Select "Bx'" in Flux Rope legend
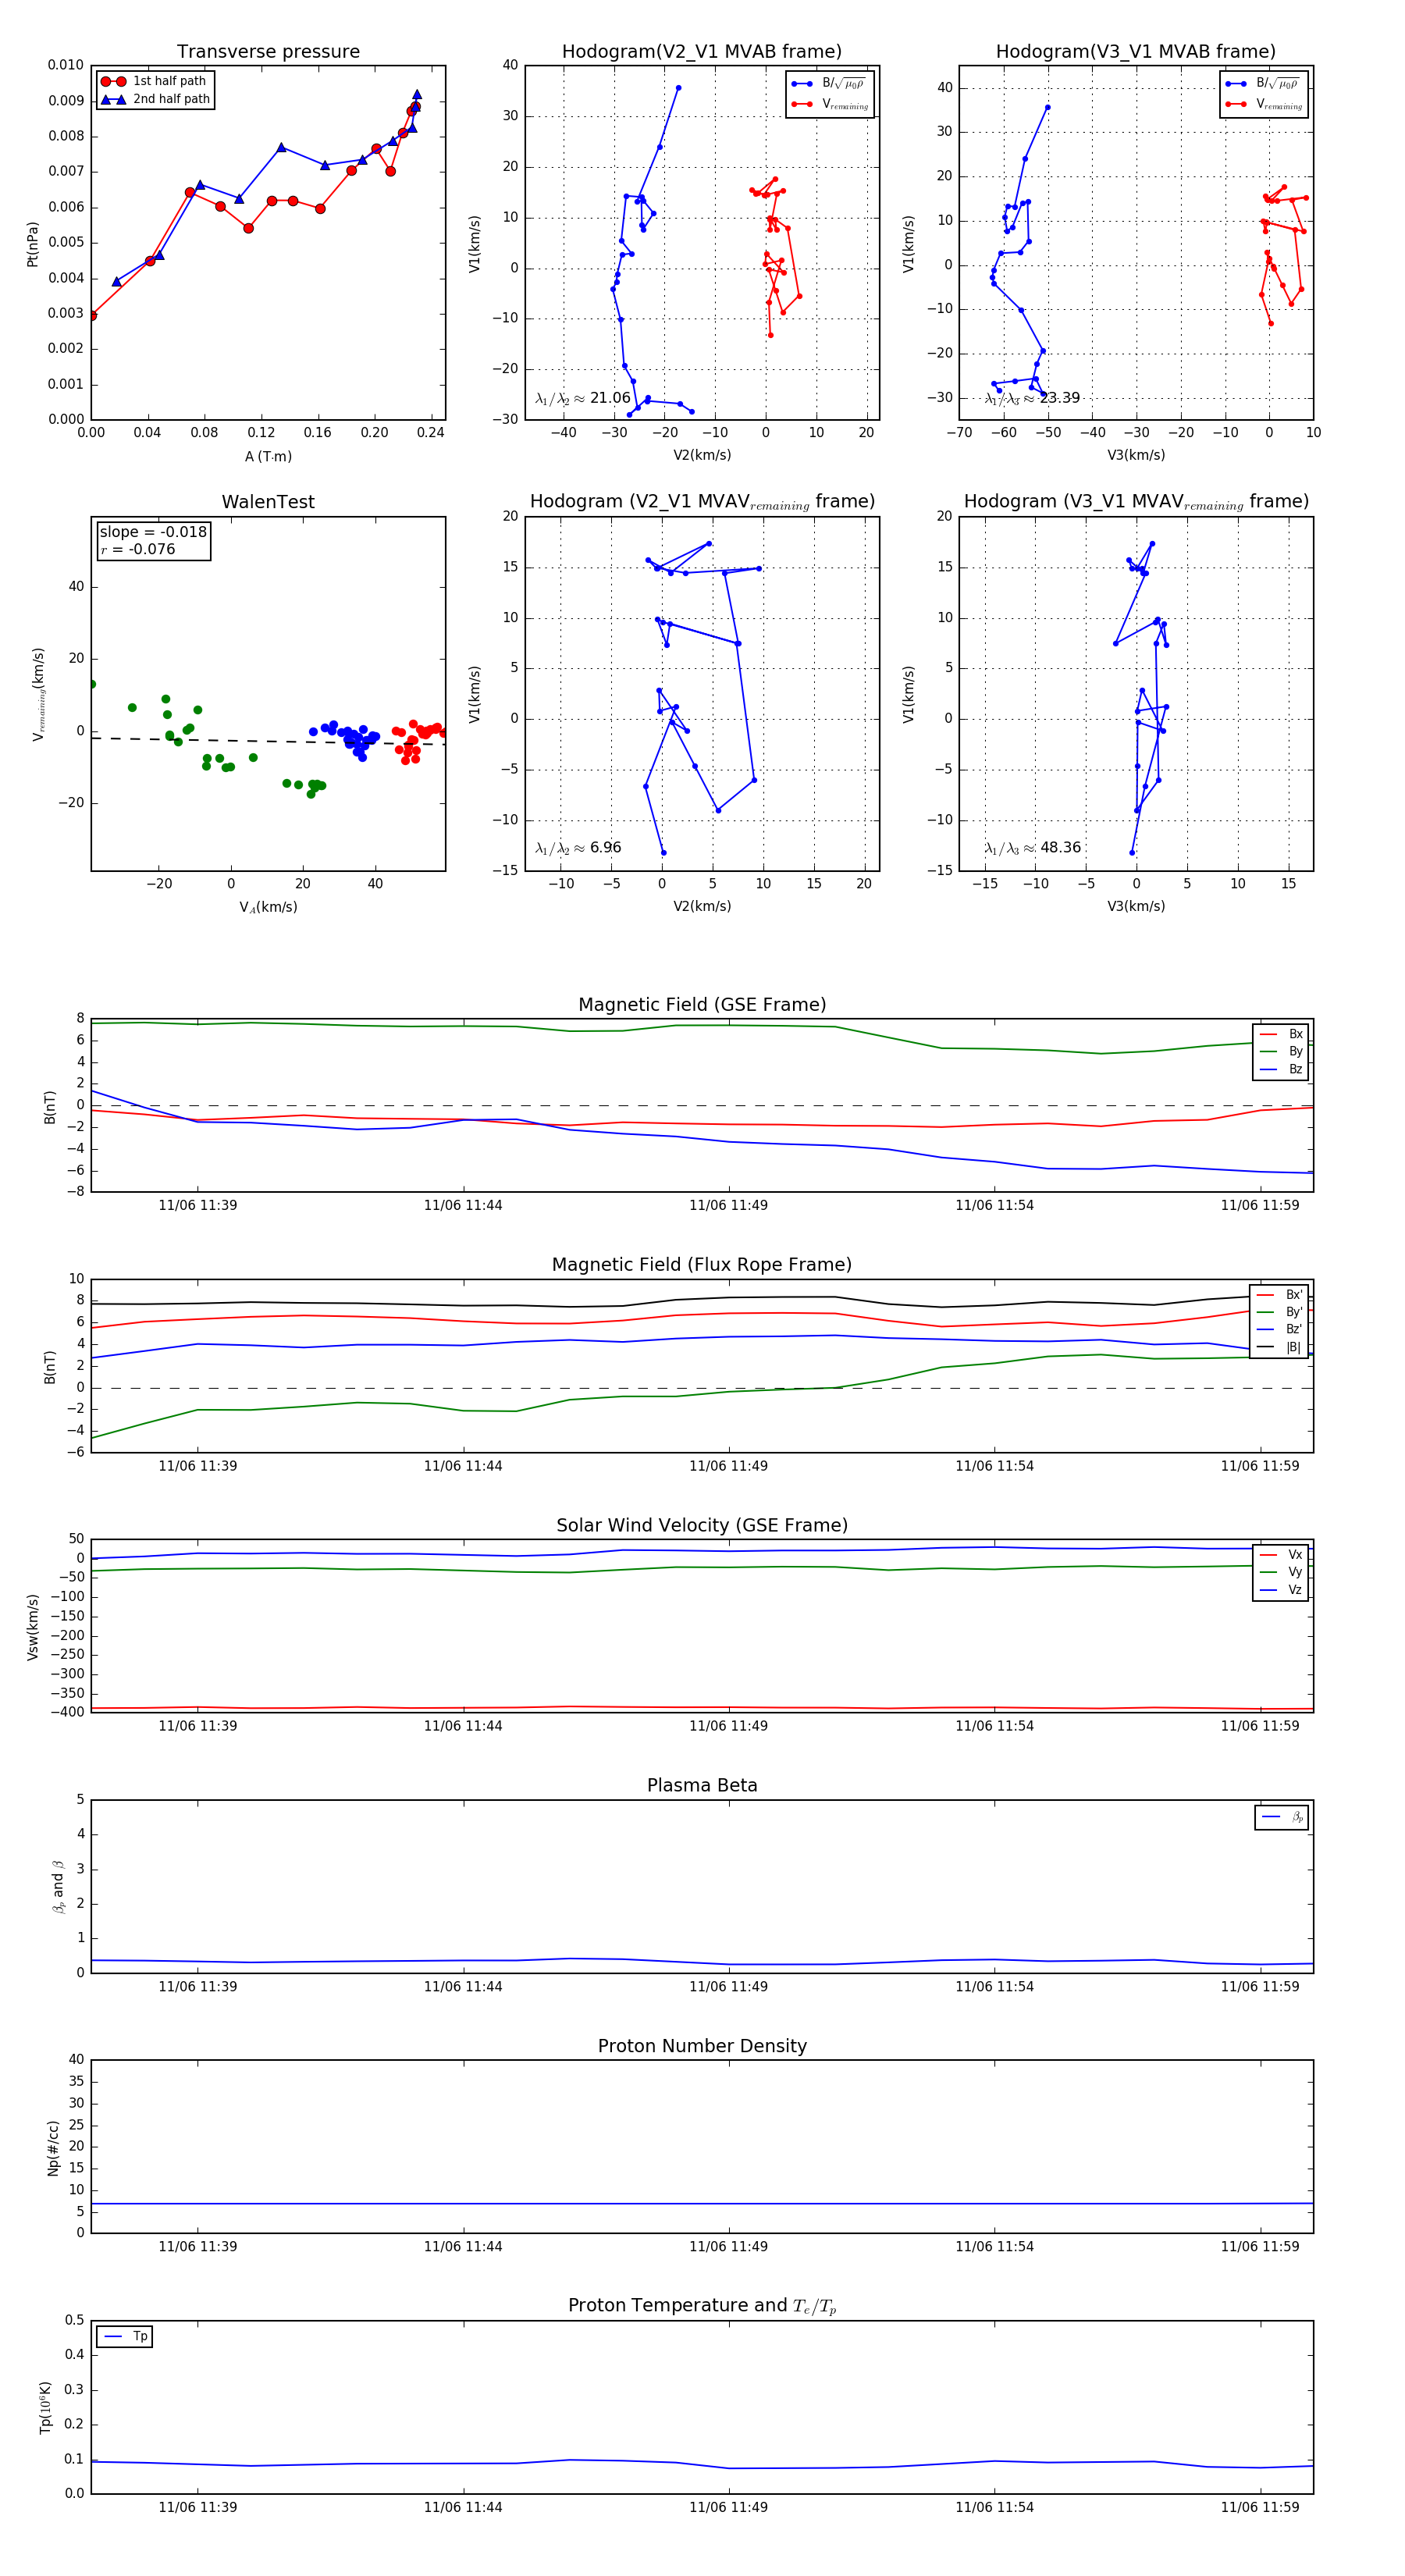Viewport: 1405px width, 2576px height. 1279,1295
